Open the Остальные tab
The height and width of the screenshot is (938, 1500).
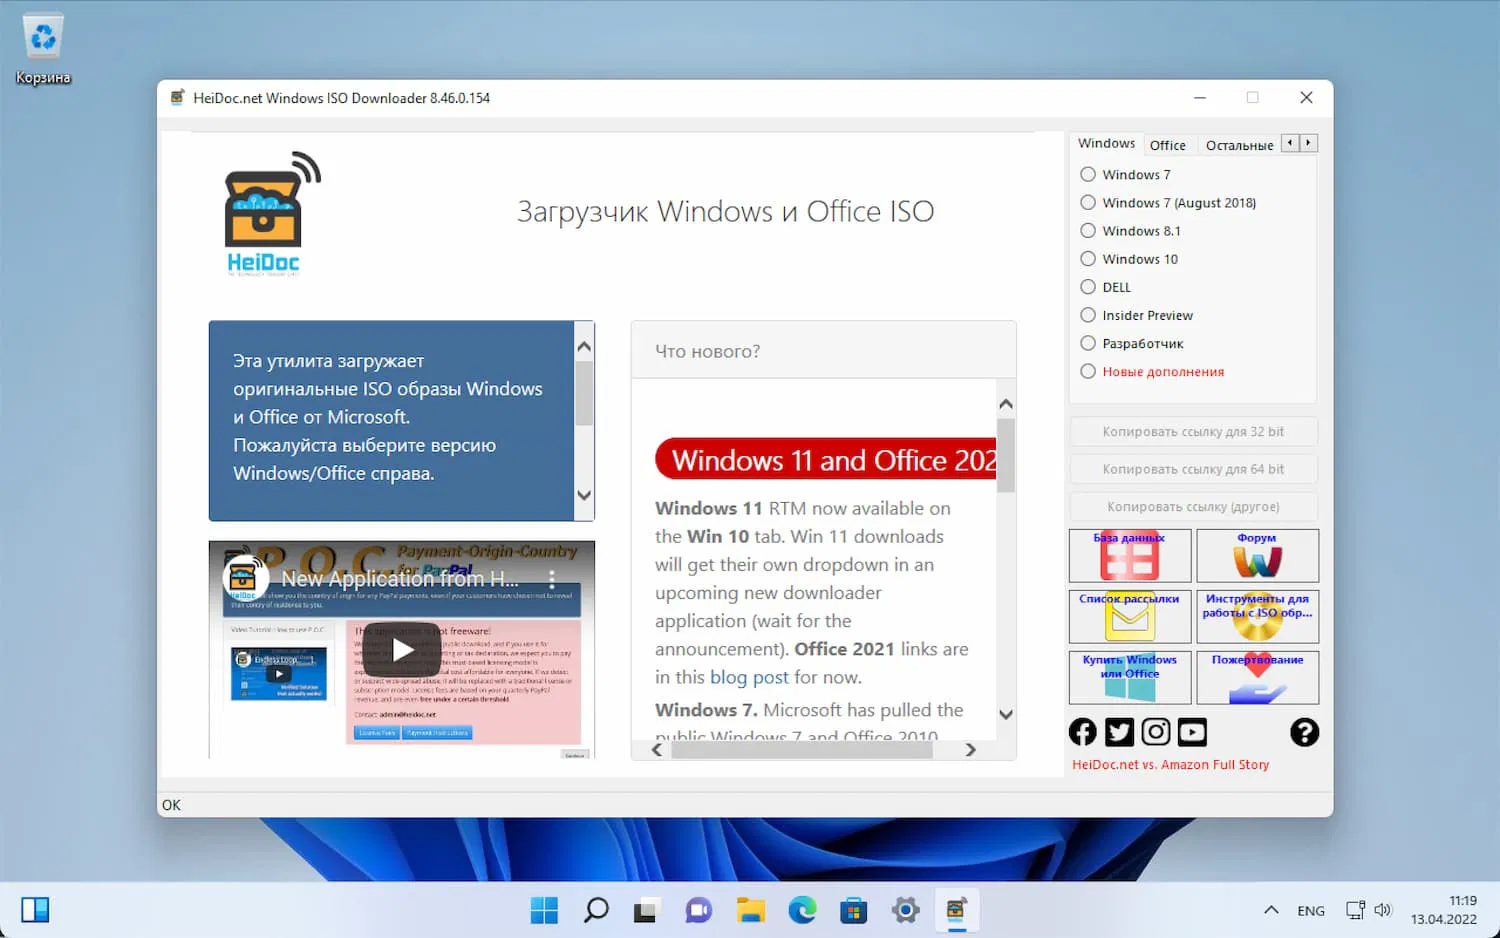pyautogui.click(x=1239, y=144)
